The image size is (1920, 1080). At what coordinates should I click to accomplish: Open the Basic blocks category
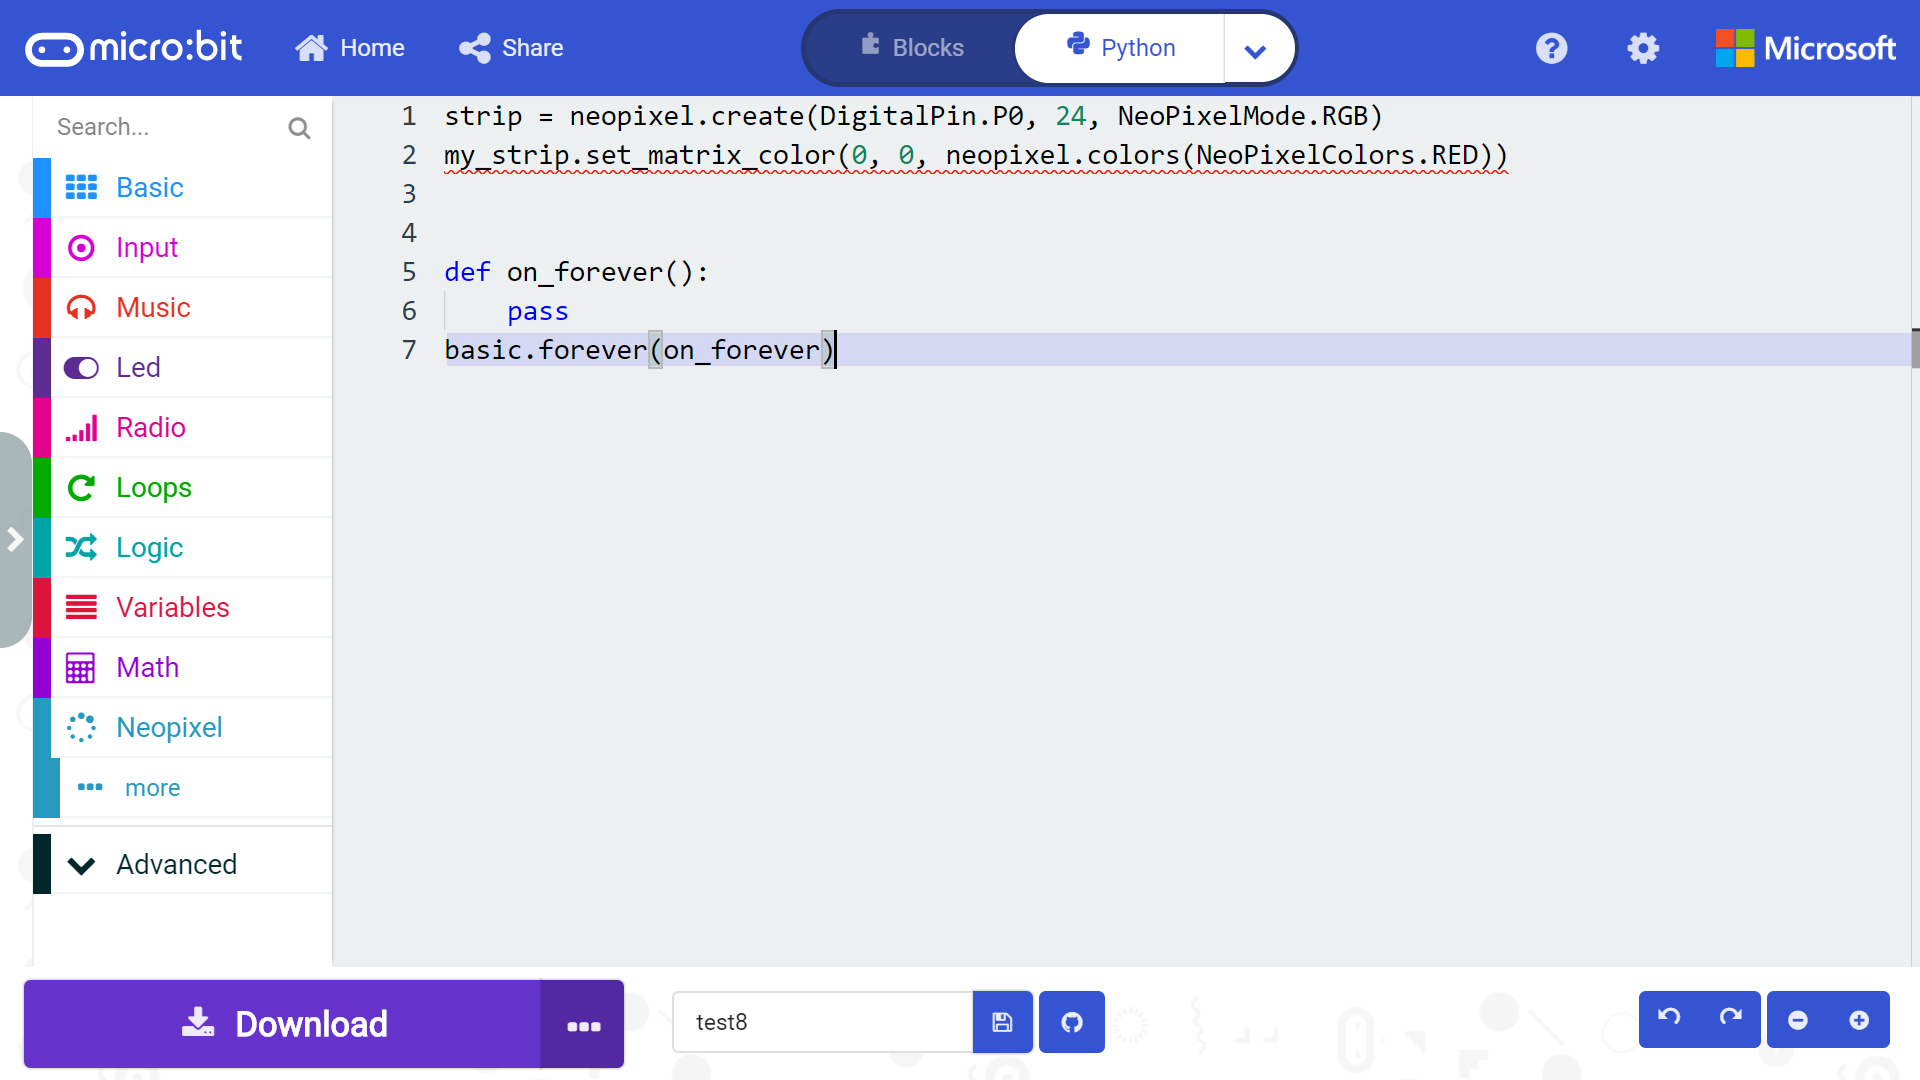150,187
